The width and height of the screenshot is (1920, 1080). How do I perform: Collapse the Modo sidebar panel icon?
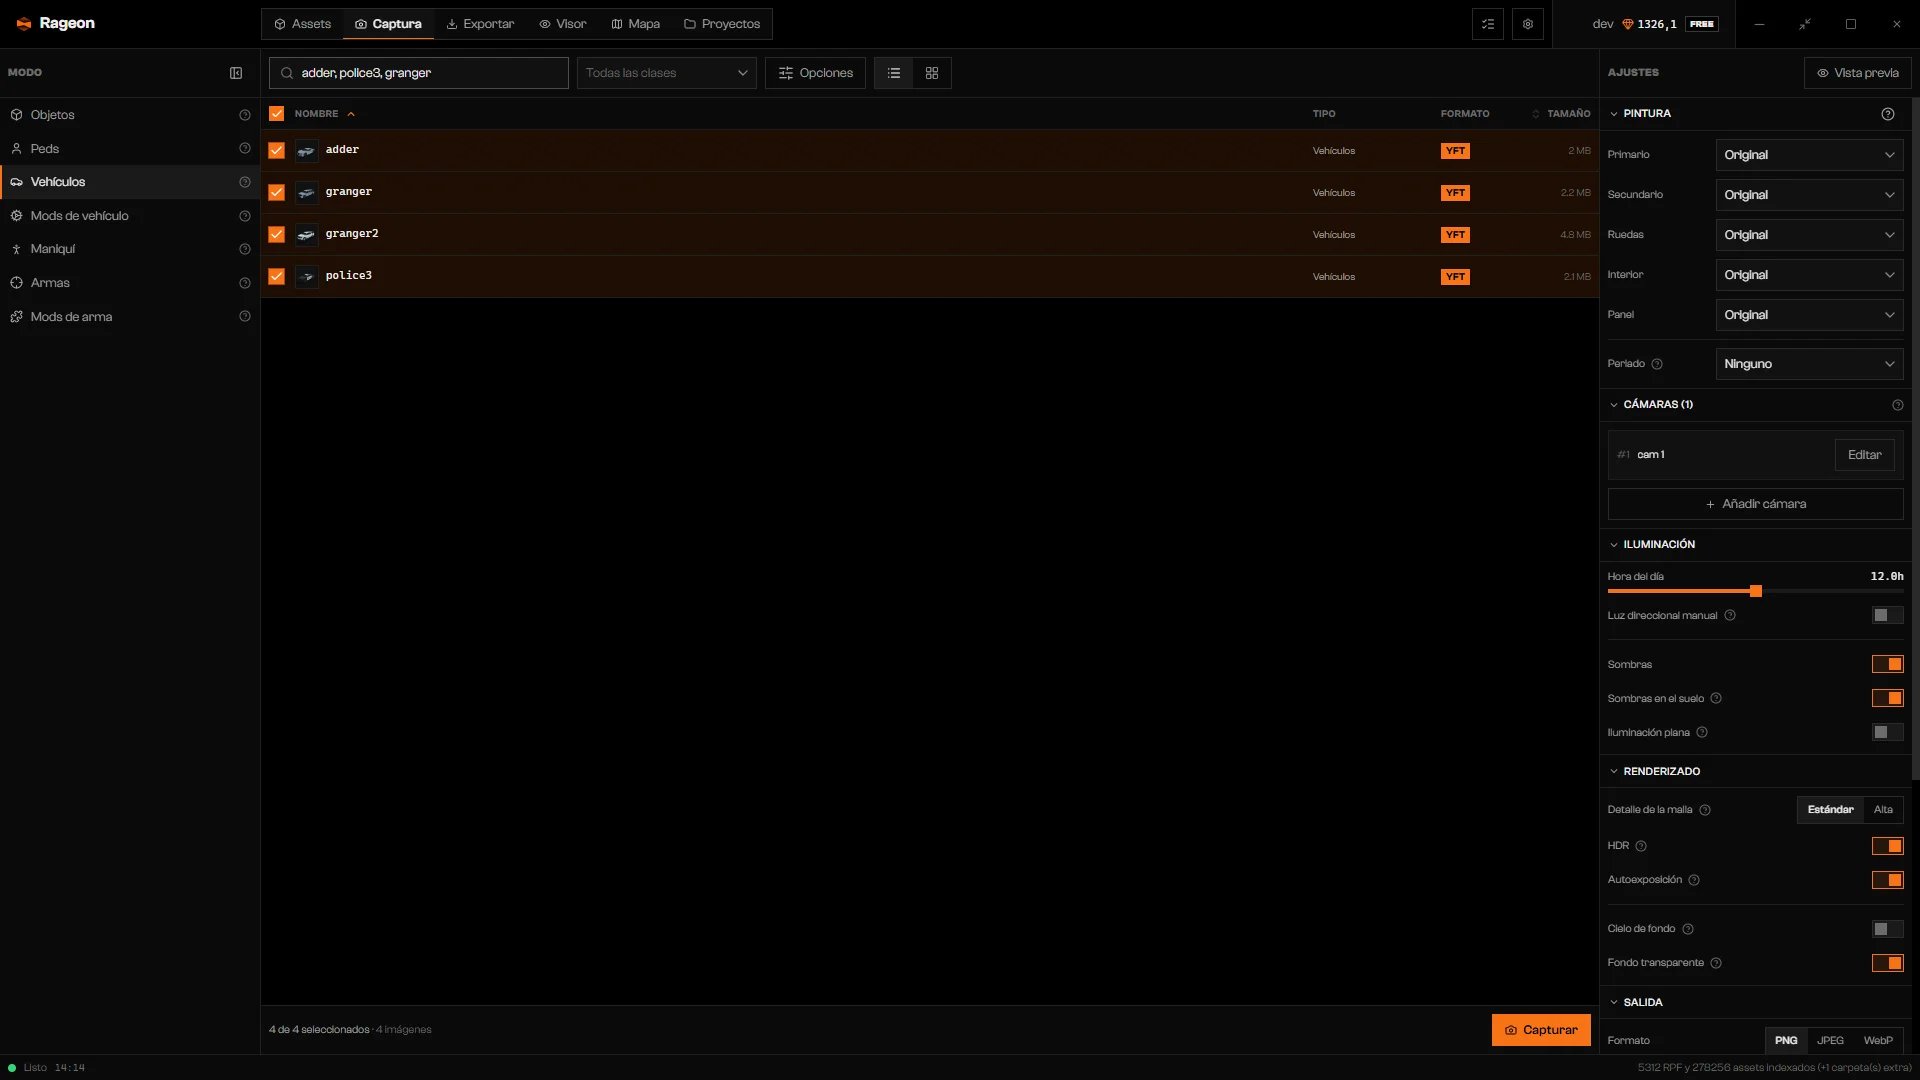point(236,73)
